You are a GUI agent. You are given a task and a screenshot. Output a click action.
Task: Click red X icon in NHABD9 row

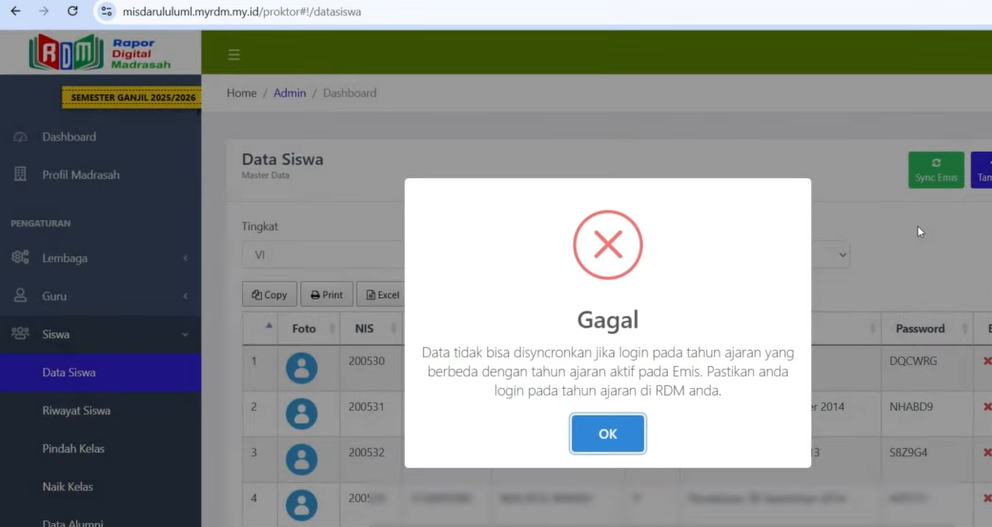click(987, 407)
